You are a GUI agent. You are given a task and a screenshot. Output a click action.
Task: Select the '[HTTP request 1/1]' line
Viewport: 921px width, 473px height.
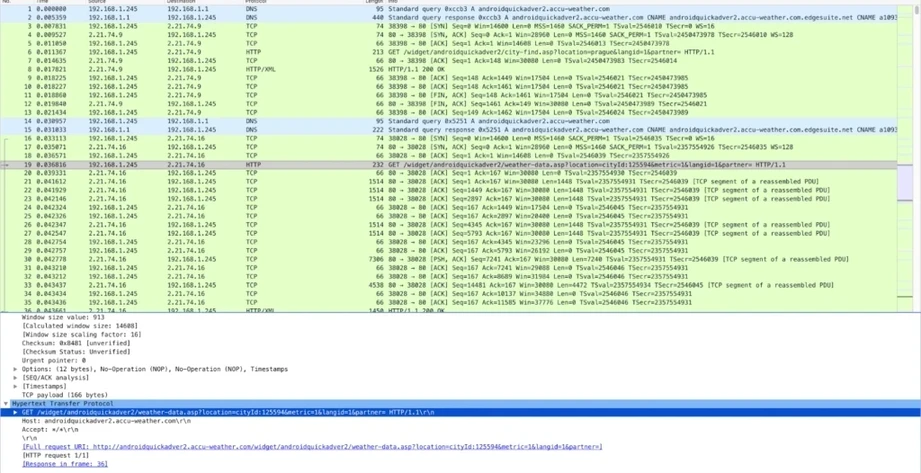55,455
